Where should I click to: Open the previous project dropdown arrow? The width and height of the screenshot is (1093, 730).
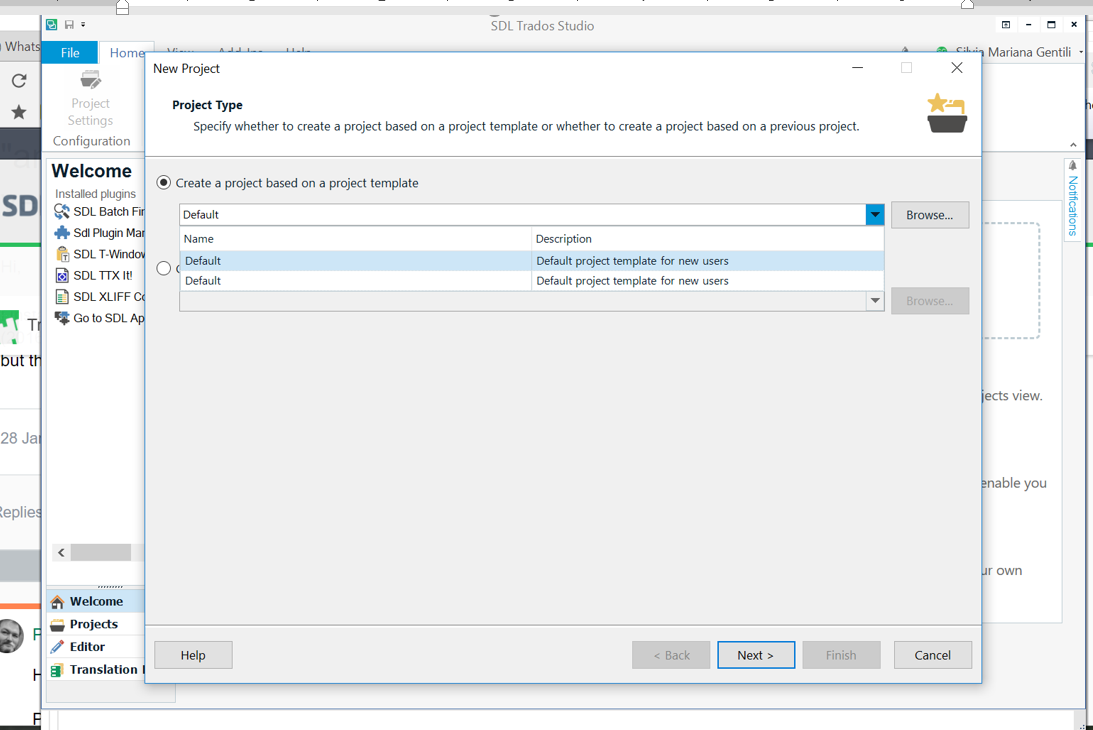(x=875, y=301)
